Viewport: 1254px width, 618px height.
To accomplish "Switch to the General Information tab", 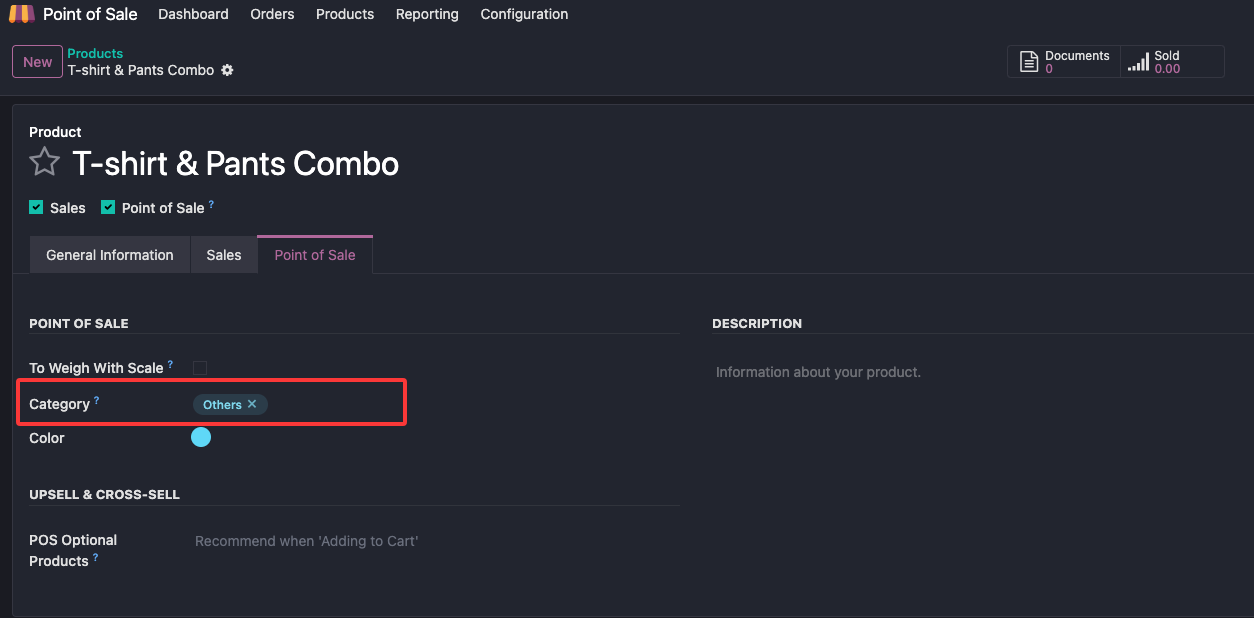I will 110,255.
